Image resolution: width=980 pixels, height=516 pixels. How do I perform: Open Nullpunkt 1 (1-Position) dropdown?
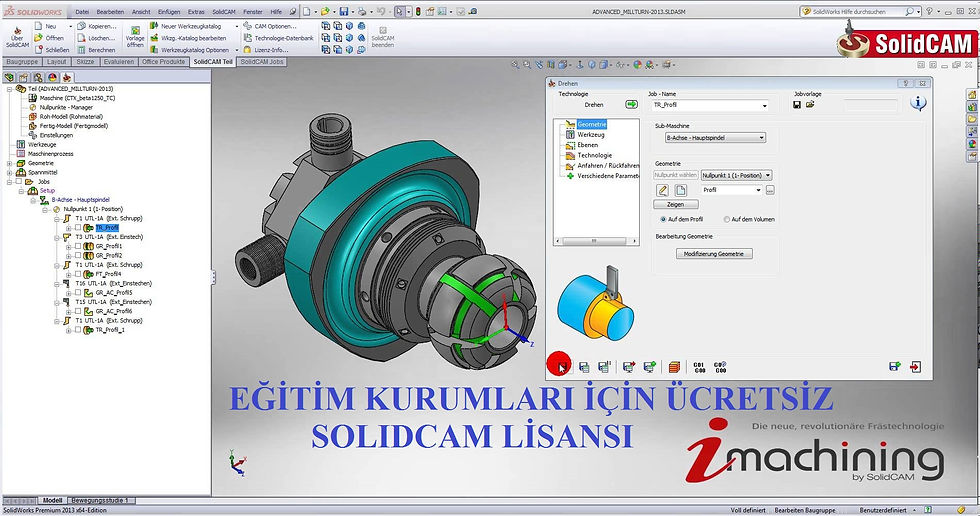(x=736, y=176)
